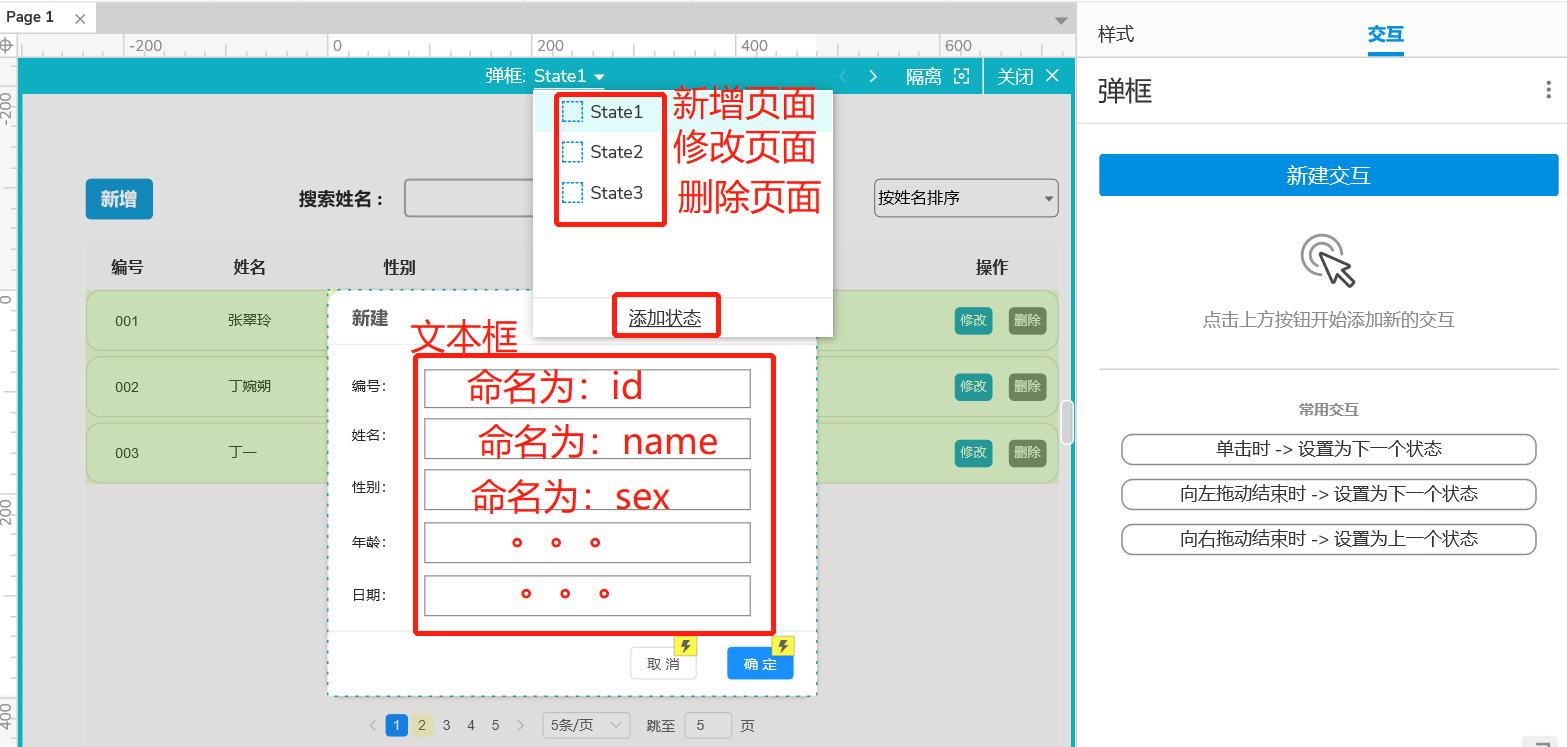Select page 4 in pagination
This screenshot has height=747, width=1567.
tap(471, 725)
